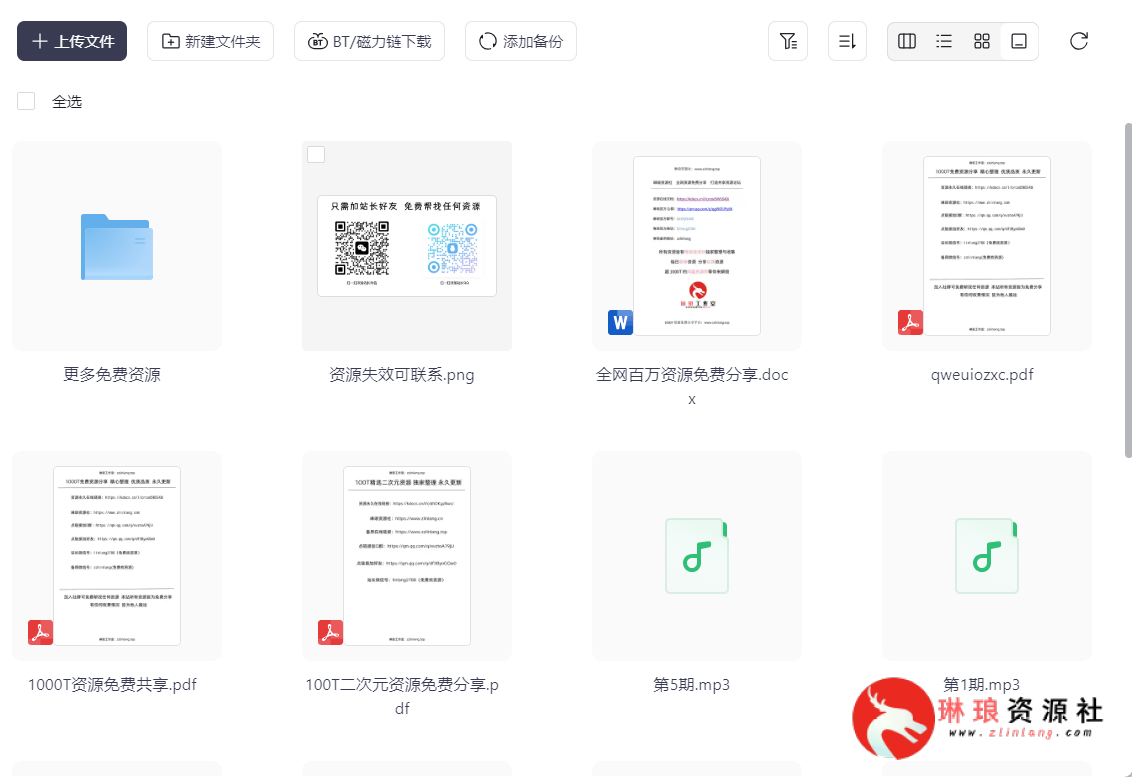Click the 资源失效可联系.png file name
Image resolution: width=1132 pixels, height=777 pixels.
click(401, 374)
